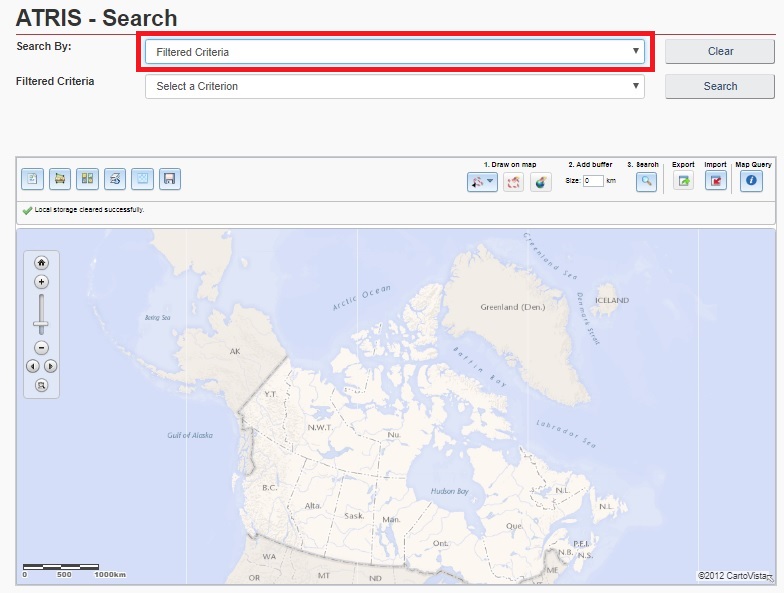Click the printer icon in map toolbar
The width and height of the screenshot is (784, 593).
[x=60, y=179]
